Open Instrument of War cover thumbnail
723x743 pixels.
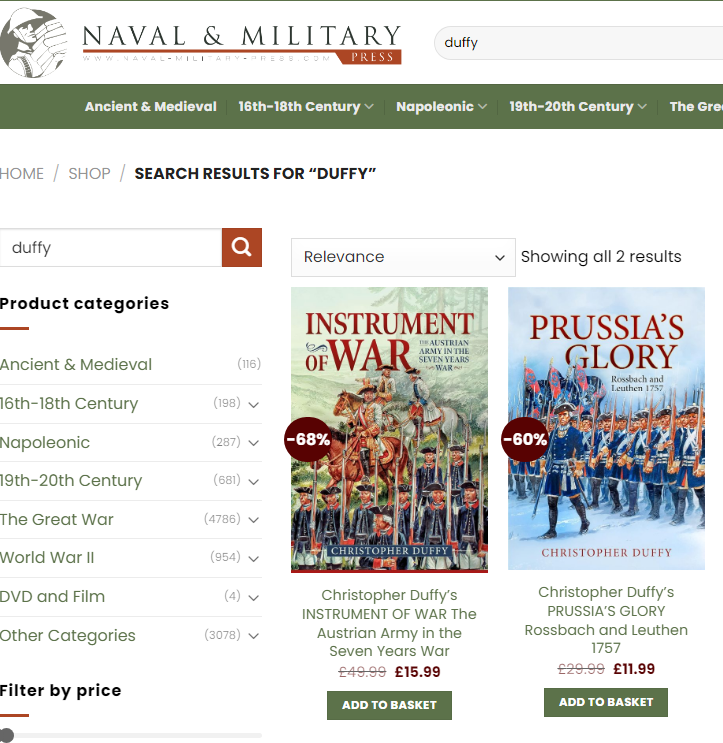point(389,429)
